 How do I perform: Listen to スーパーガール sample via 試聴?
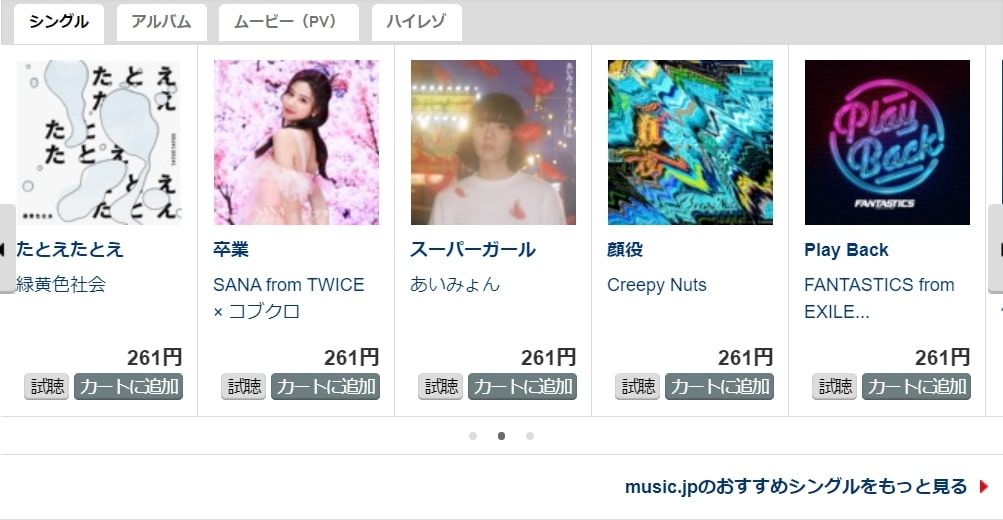click(441, 387)
